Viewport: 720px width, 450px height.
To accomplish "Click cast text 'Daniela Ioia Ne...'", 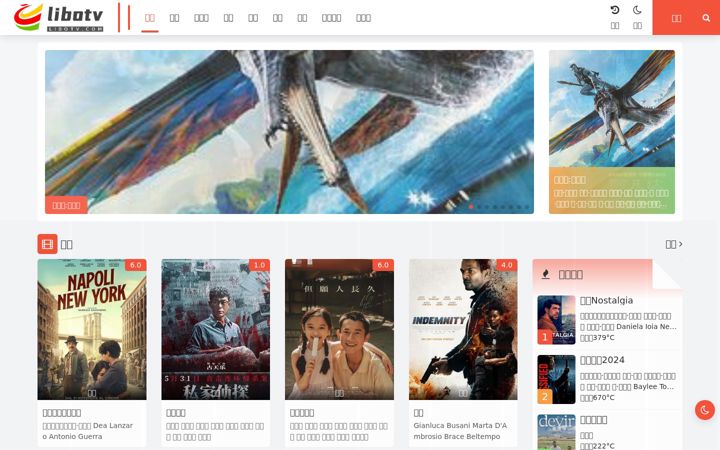I will coord(646,326).
